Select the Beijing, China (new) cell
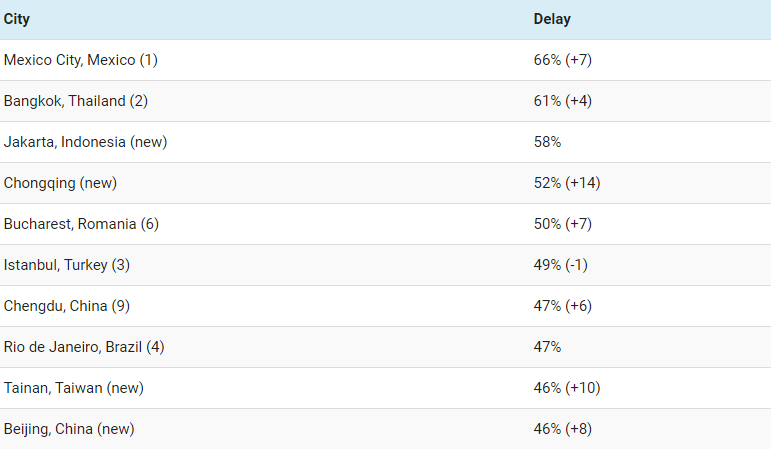771x457 pixels. (x=69, y=429)
